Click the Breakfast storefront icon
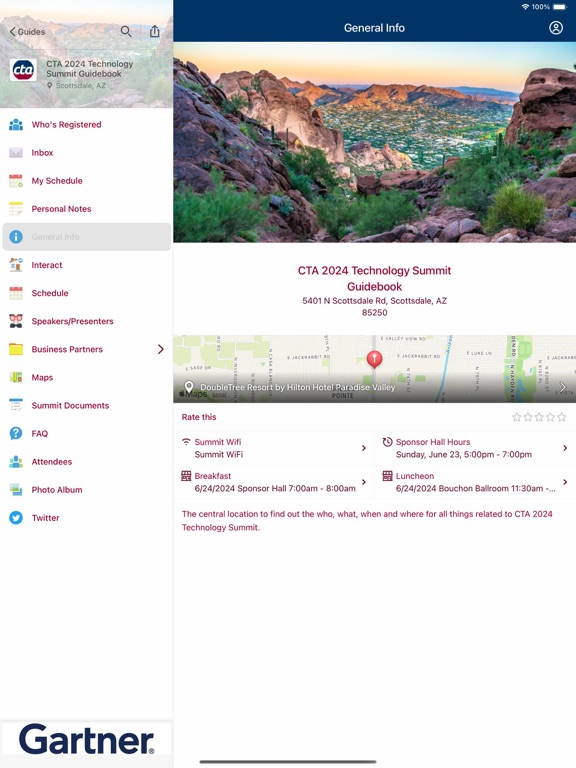This screenshot has height=768, width=576. [186, 476]
